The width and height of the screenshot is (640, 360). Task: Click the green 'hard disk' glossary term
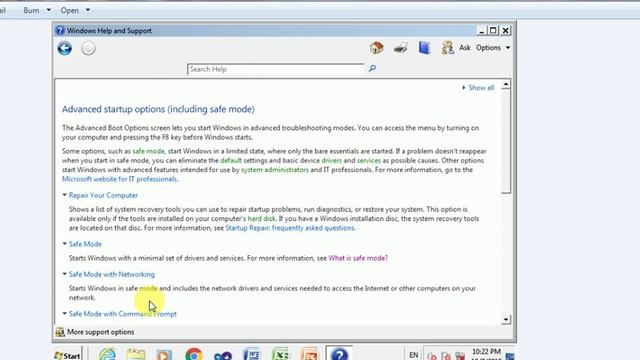coord(261,219)
